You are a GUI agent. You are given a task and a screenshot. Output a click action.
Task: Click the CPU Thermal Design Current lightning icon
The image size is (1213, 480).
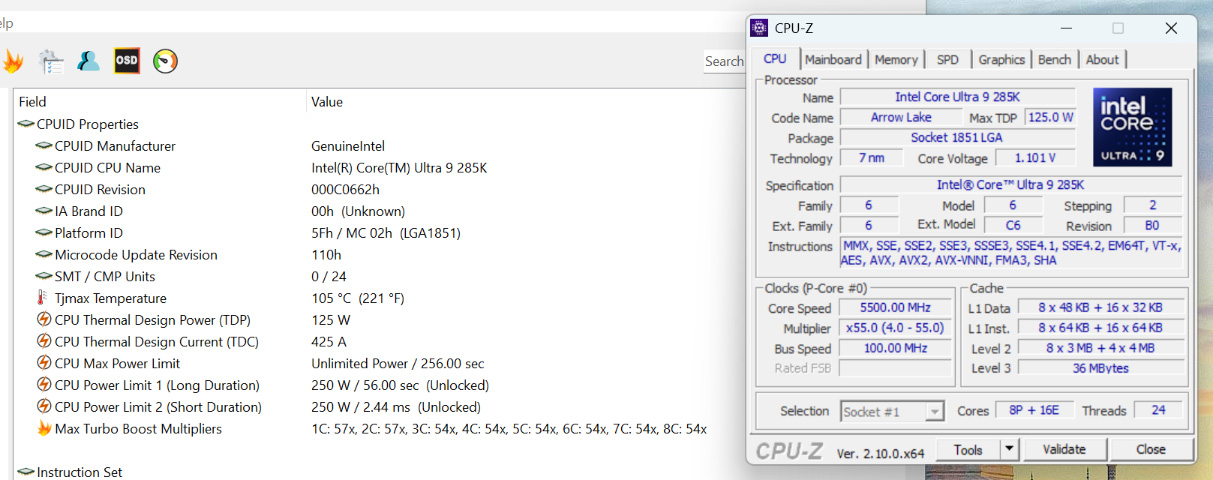tap(44, 342)
